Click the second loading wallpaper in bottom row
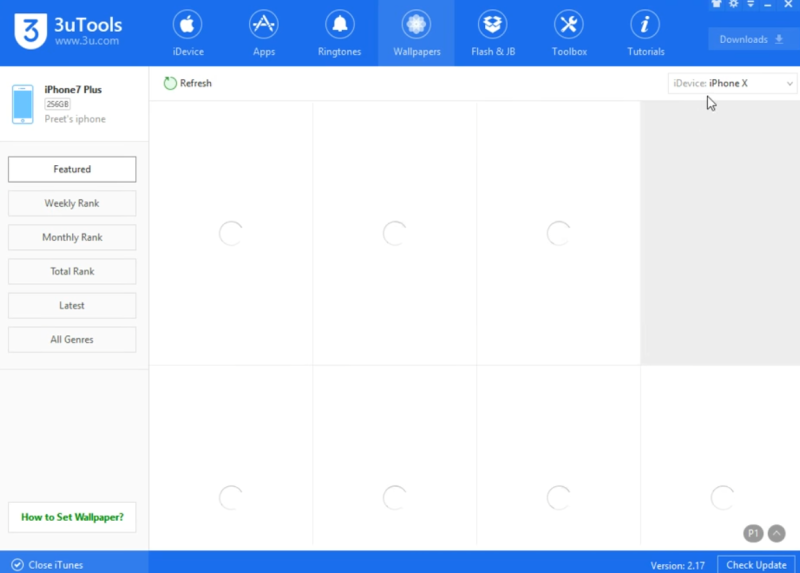This screenshot has width=800, height=573. point(394,497)
